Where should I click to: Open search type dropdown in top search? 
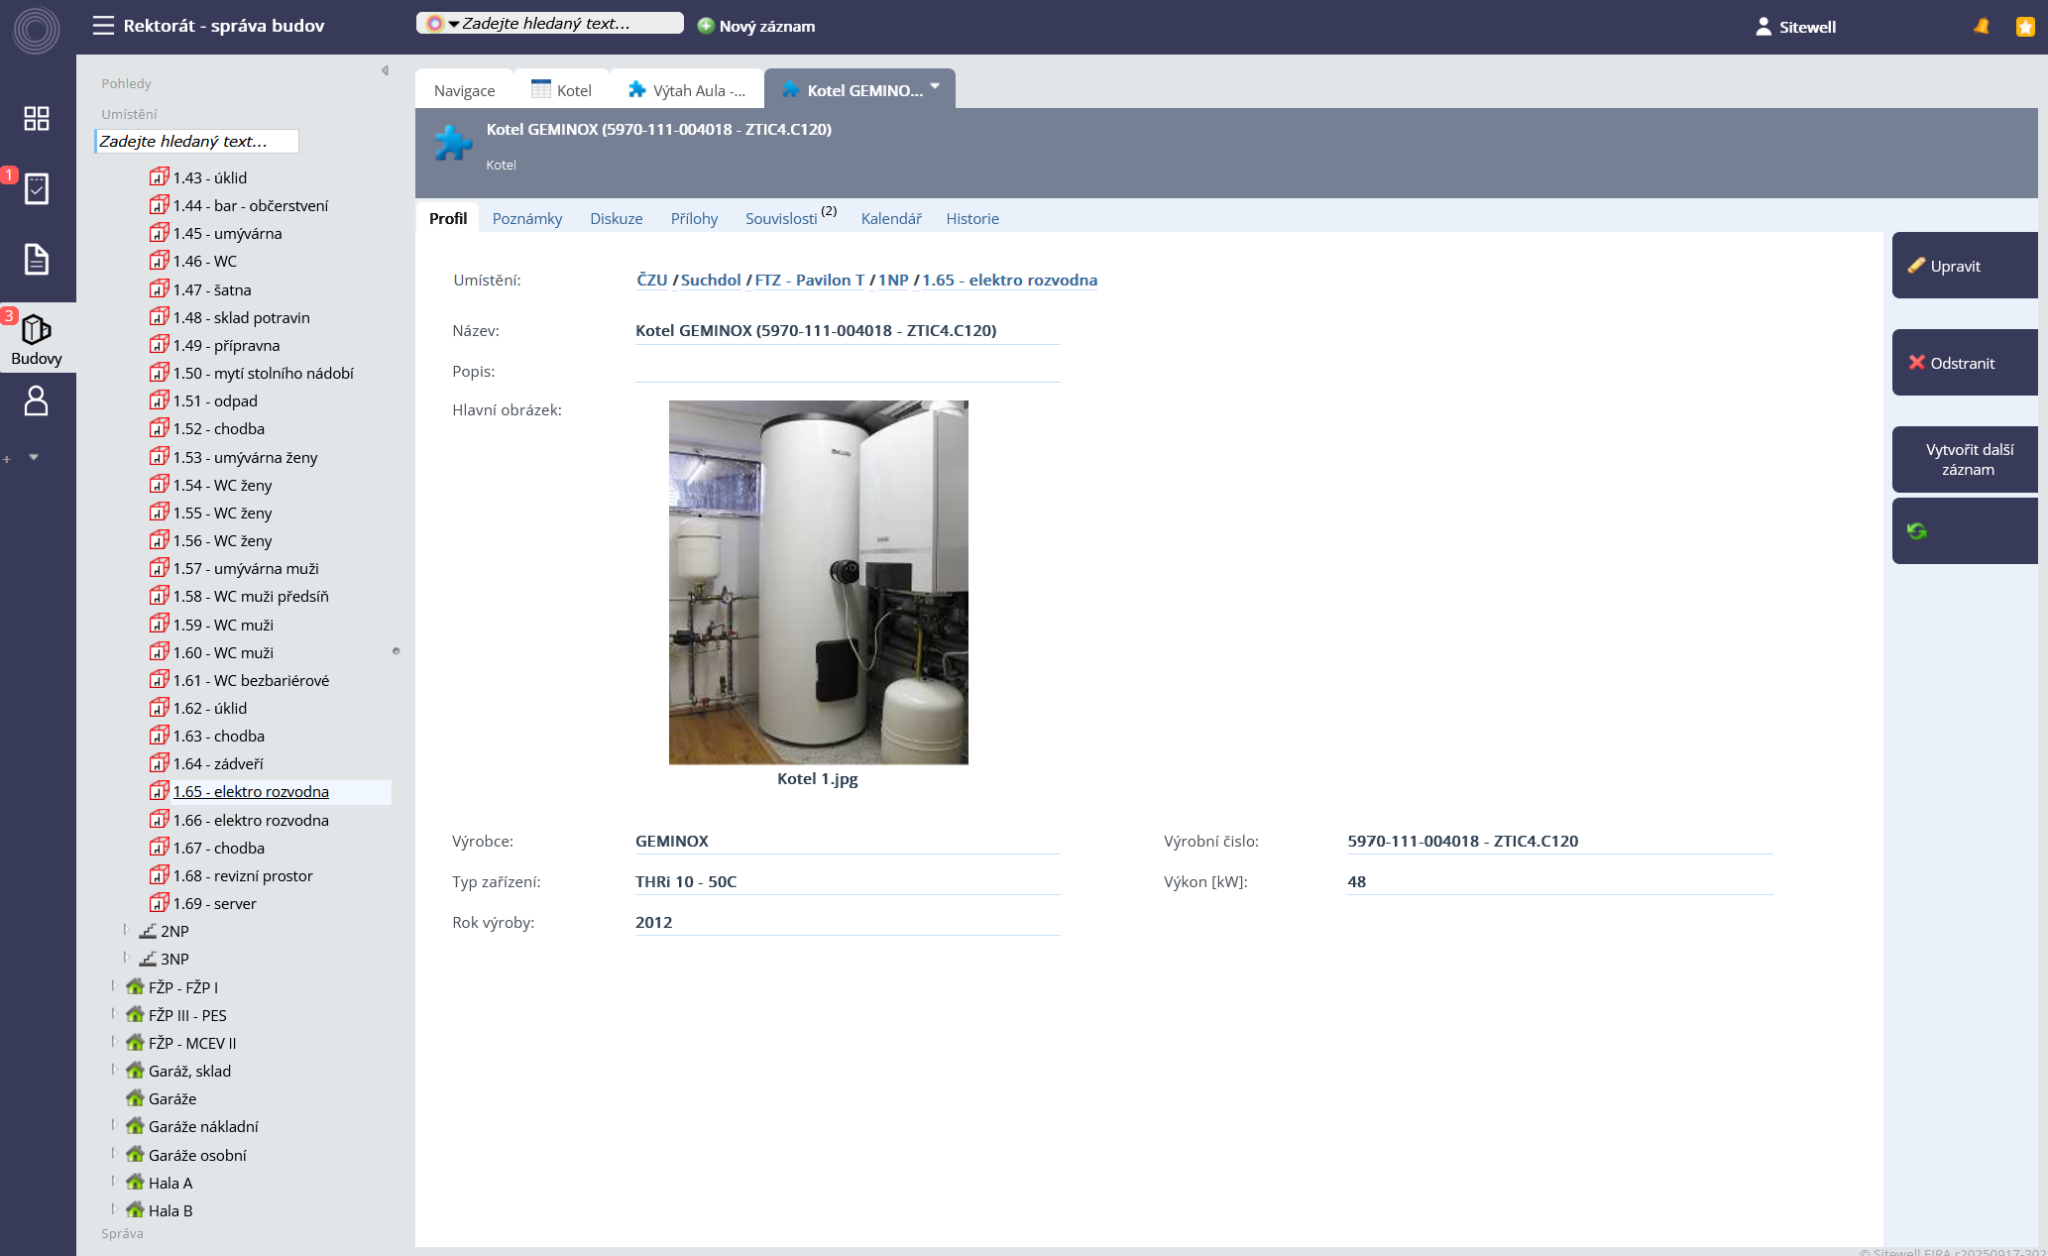click(452, 24)
